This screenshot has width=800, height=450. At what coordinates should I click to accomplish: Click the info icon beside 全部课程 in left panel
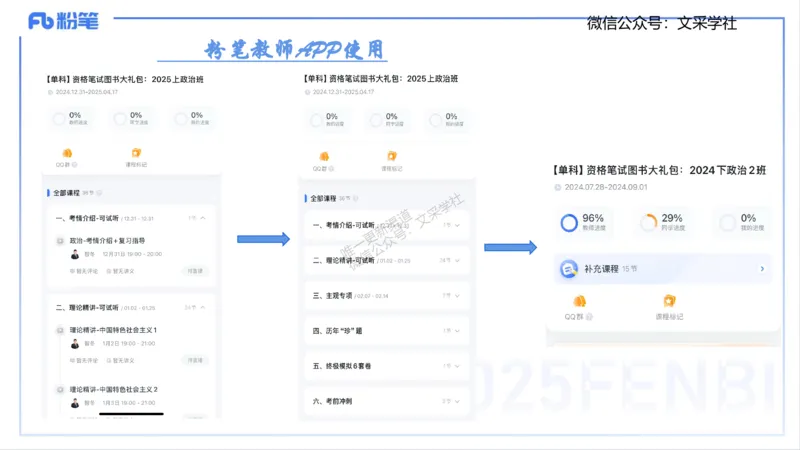99,193
